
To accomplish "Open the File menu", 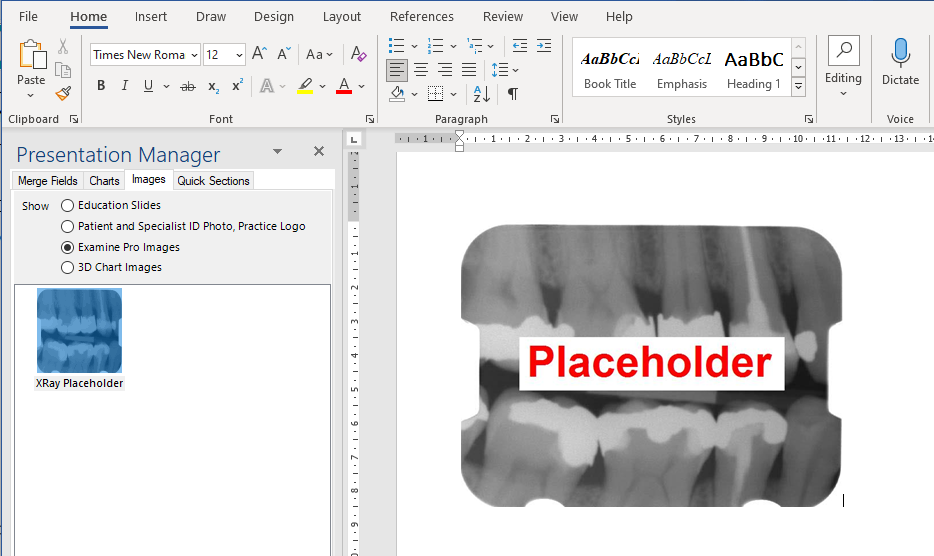I will click(x=28, y=17).
